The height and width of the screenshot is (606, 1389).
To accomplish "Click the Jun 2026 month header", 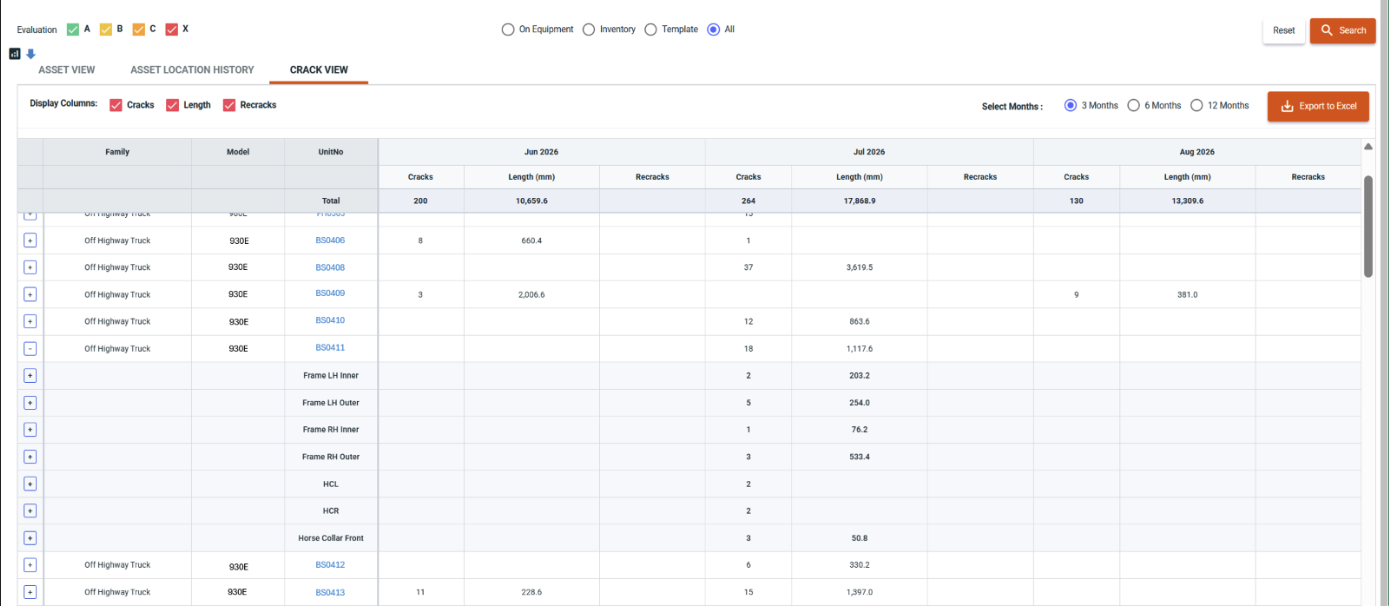I will coord(541,152).
